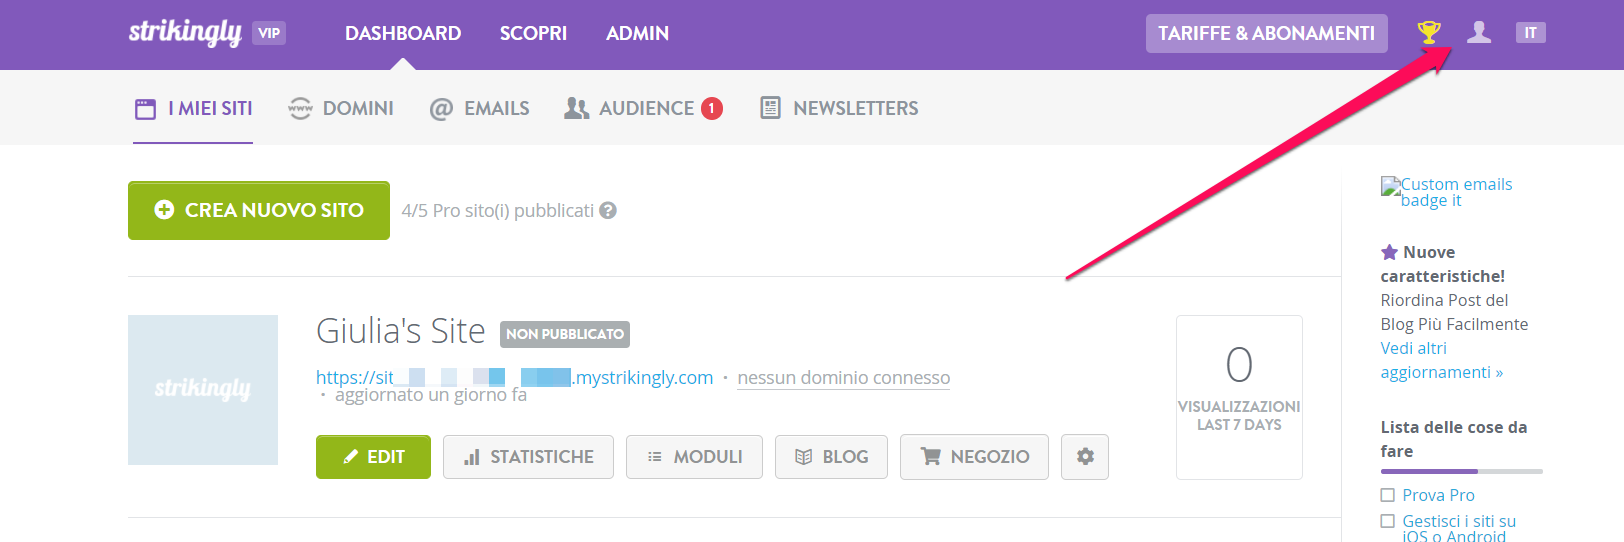The height and width of the screenshot is (542, 1624).
Task: Click "aggiornato un giorno fa" text
Action: point(430,395)
